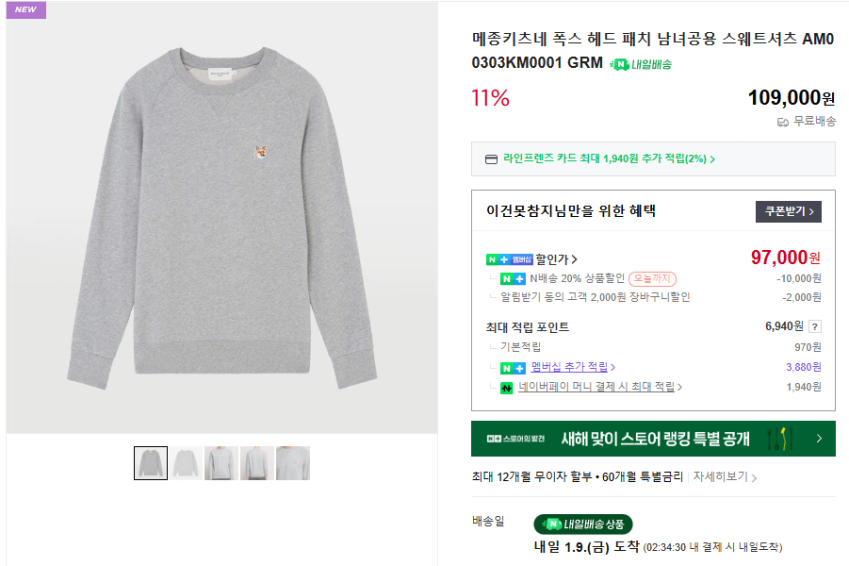Click the 내일배송 badge beside product title
Image resolution: width=849 pixels, height=566 pixels.
pyautogui.click(x=641, y=64)
